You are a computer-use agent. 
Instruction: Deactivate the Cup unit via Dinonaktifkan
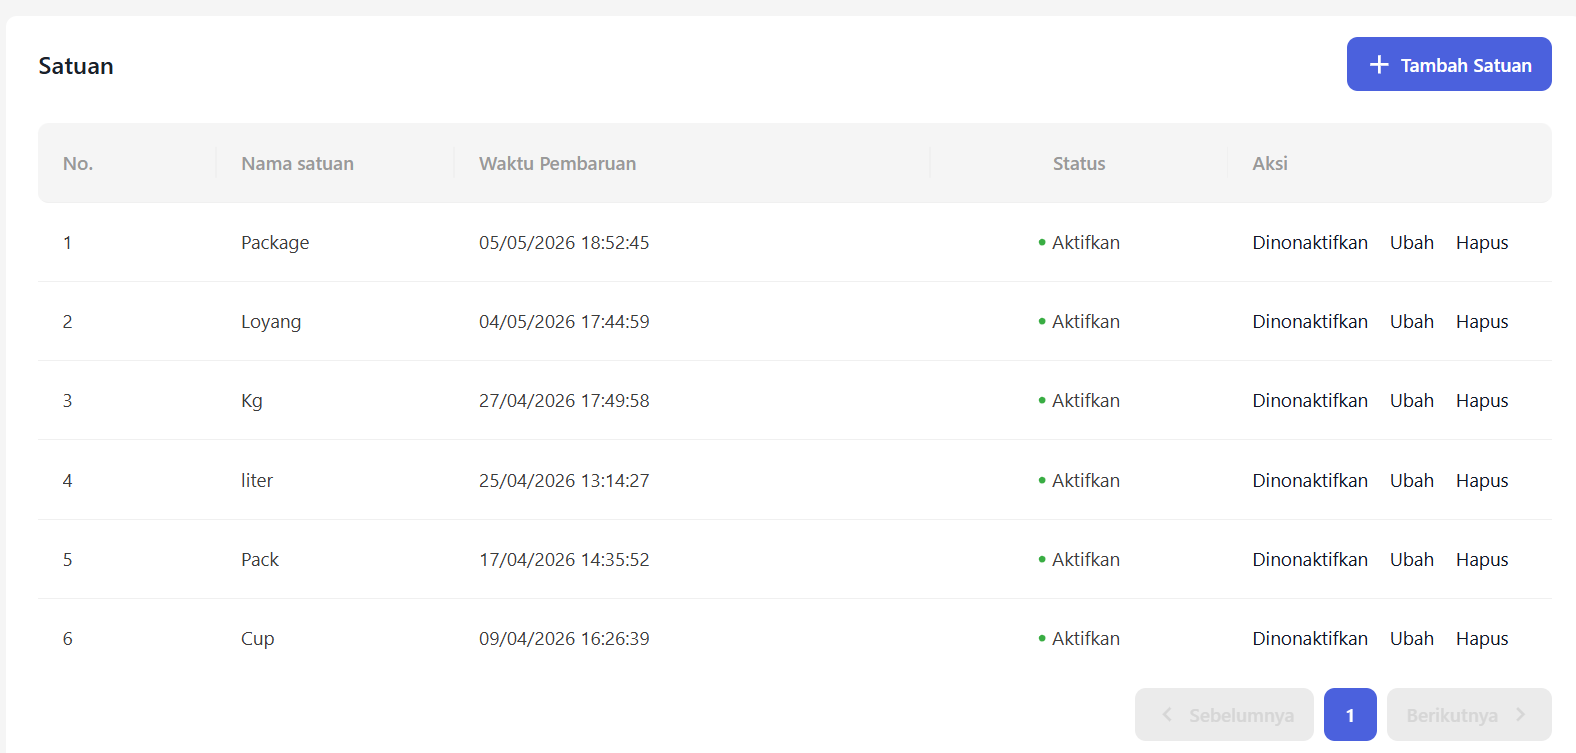(1310, 638)
